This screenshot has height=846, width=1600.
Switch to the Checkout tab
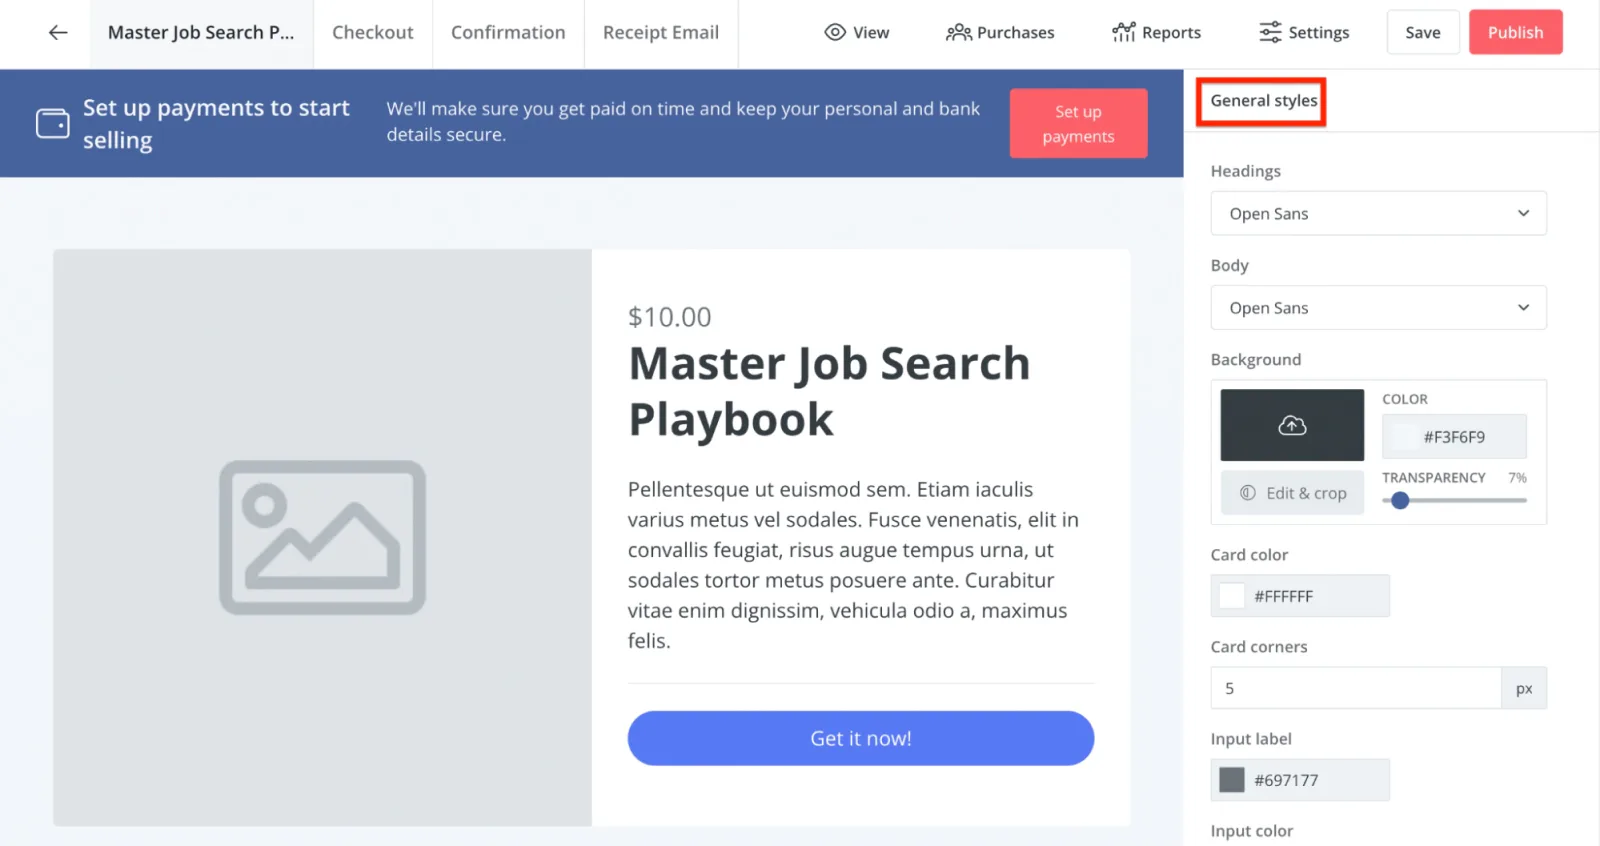tap(372, 33)
